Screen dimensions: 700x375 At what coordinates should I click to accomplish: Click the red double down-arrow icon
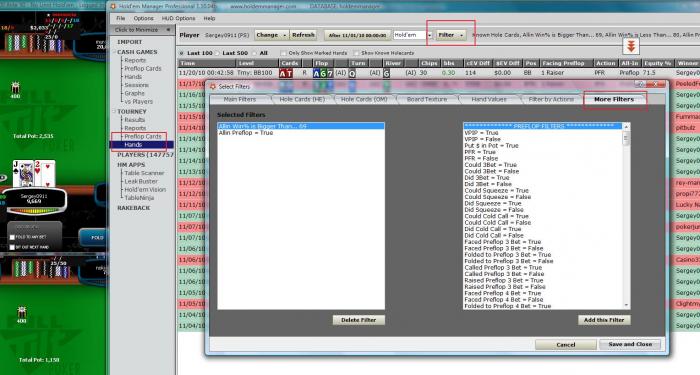(x=631, y=46)
